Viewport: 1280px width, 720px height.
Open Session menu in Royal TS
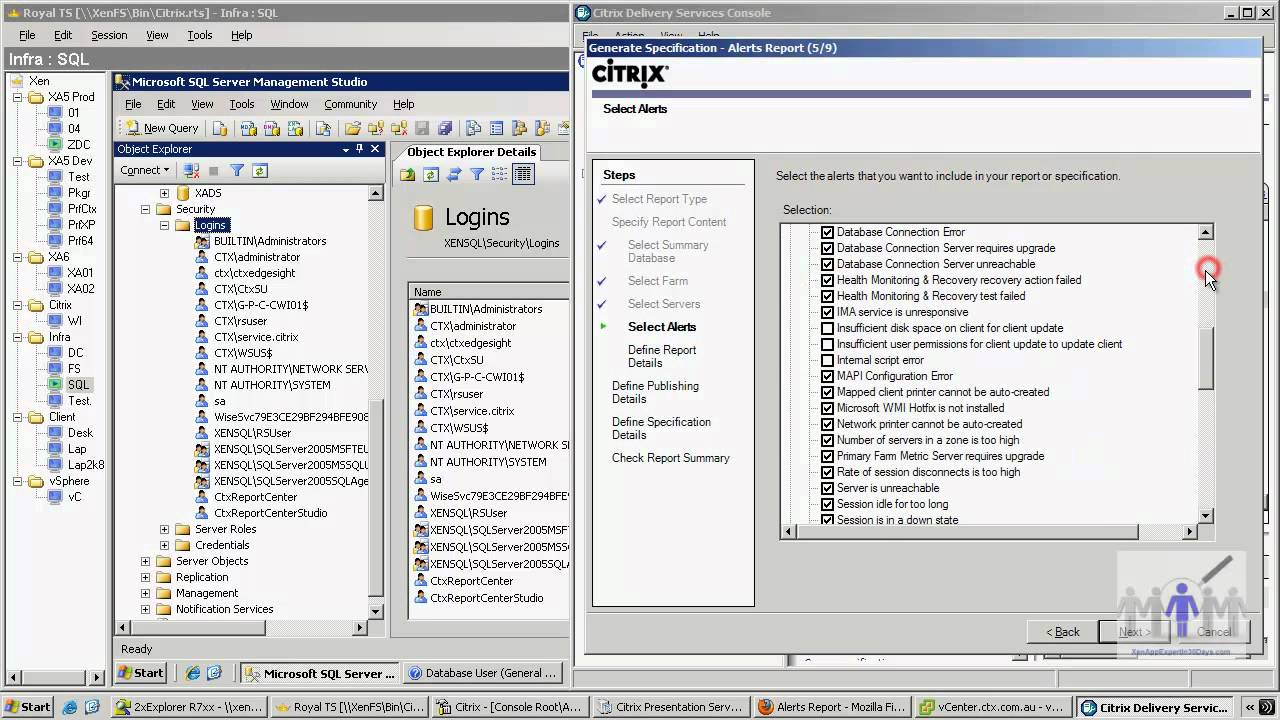[109, 35]
